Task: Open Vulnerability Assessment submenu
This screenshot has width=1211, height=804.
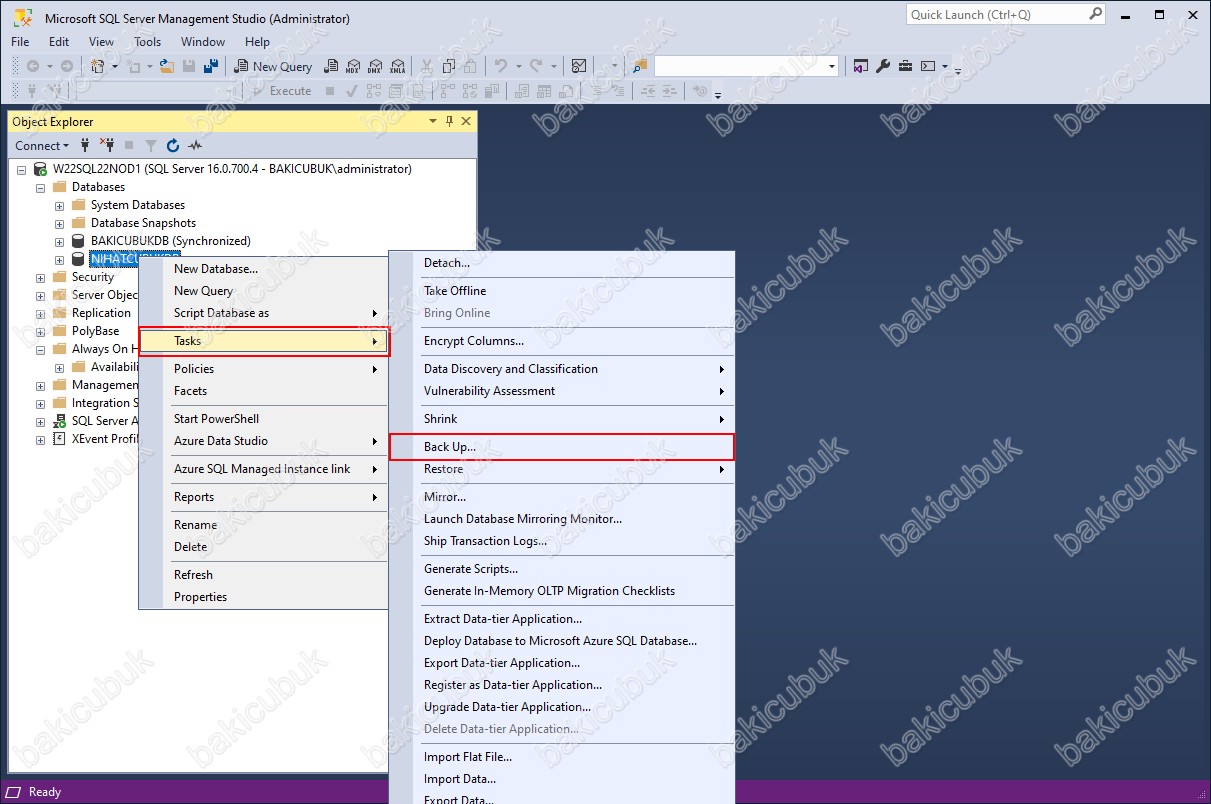Action: click(x=562, y=391)
